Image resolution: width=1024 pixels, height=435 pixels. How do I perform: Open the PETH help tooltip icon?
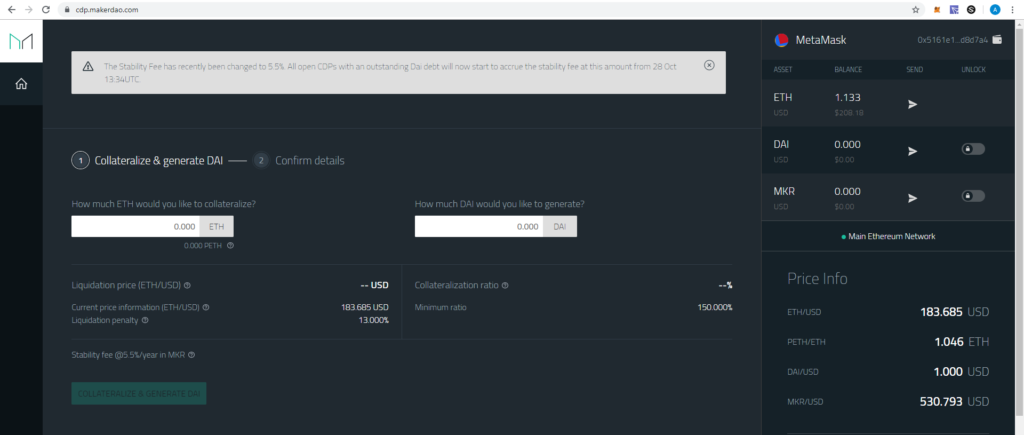point(231,246)
